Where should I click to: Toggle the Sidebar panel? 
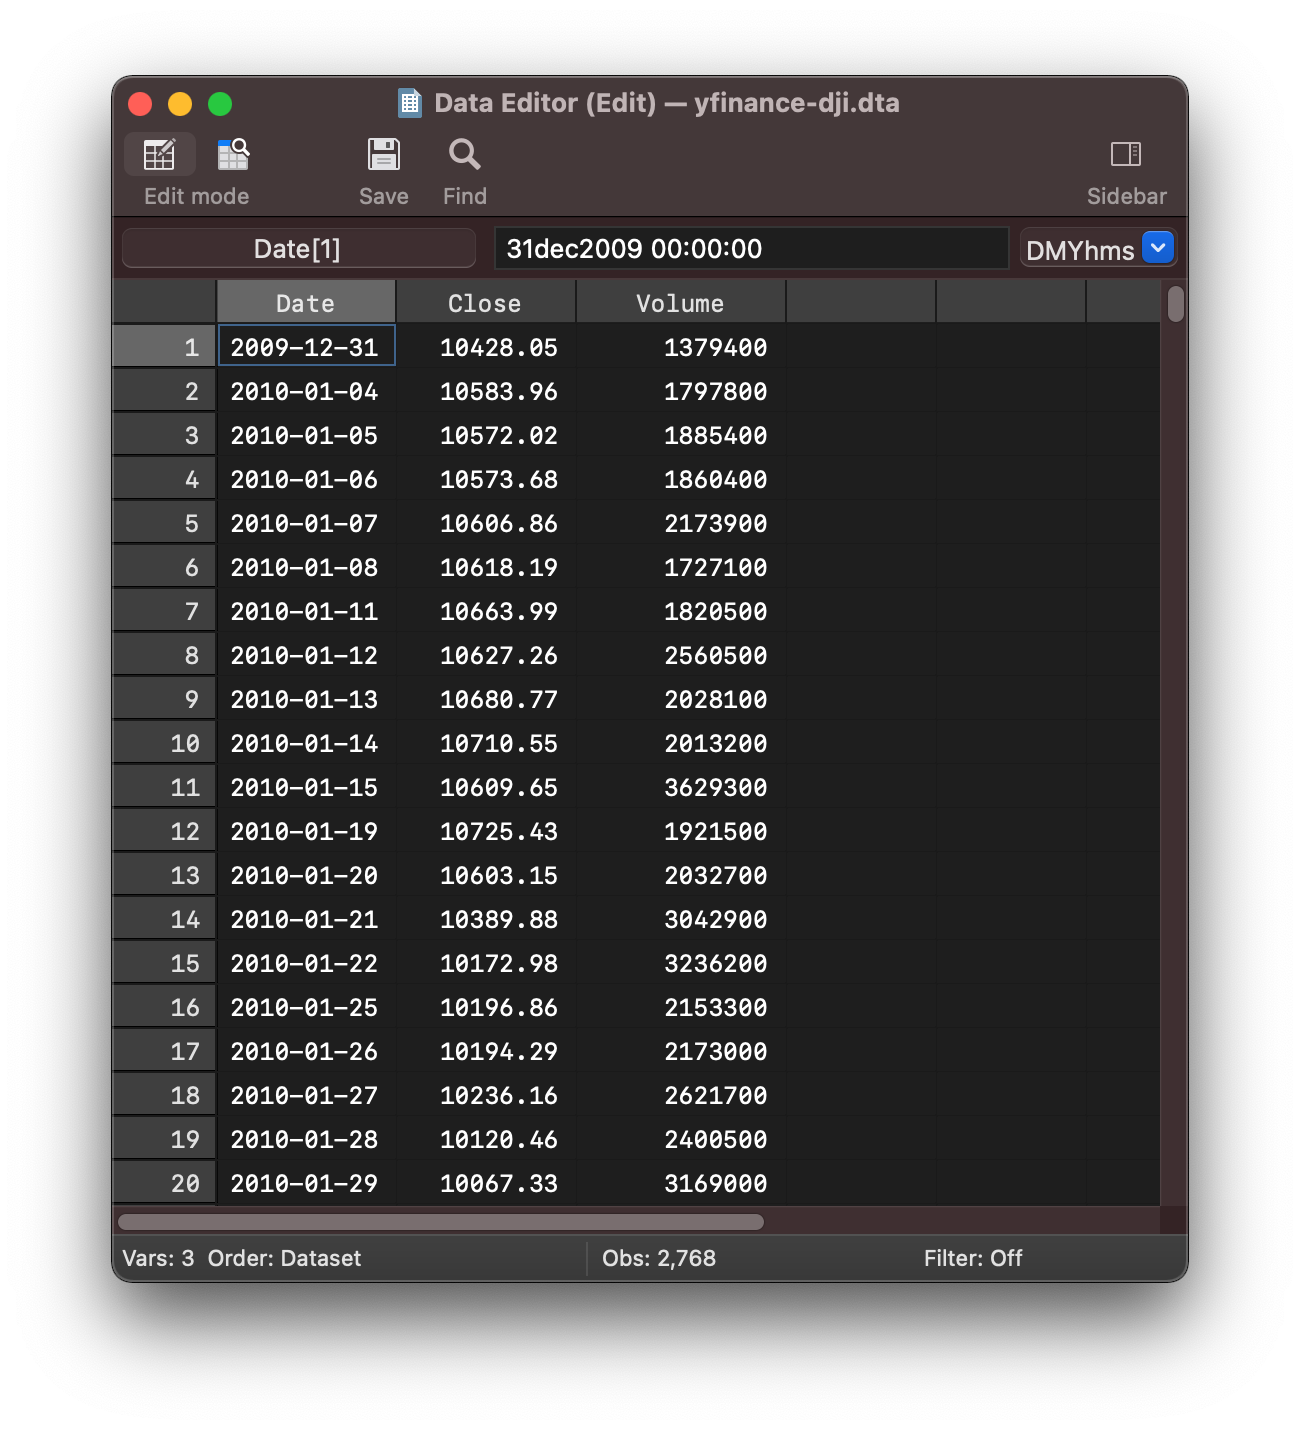(1126, 154)
